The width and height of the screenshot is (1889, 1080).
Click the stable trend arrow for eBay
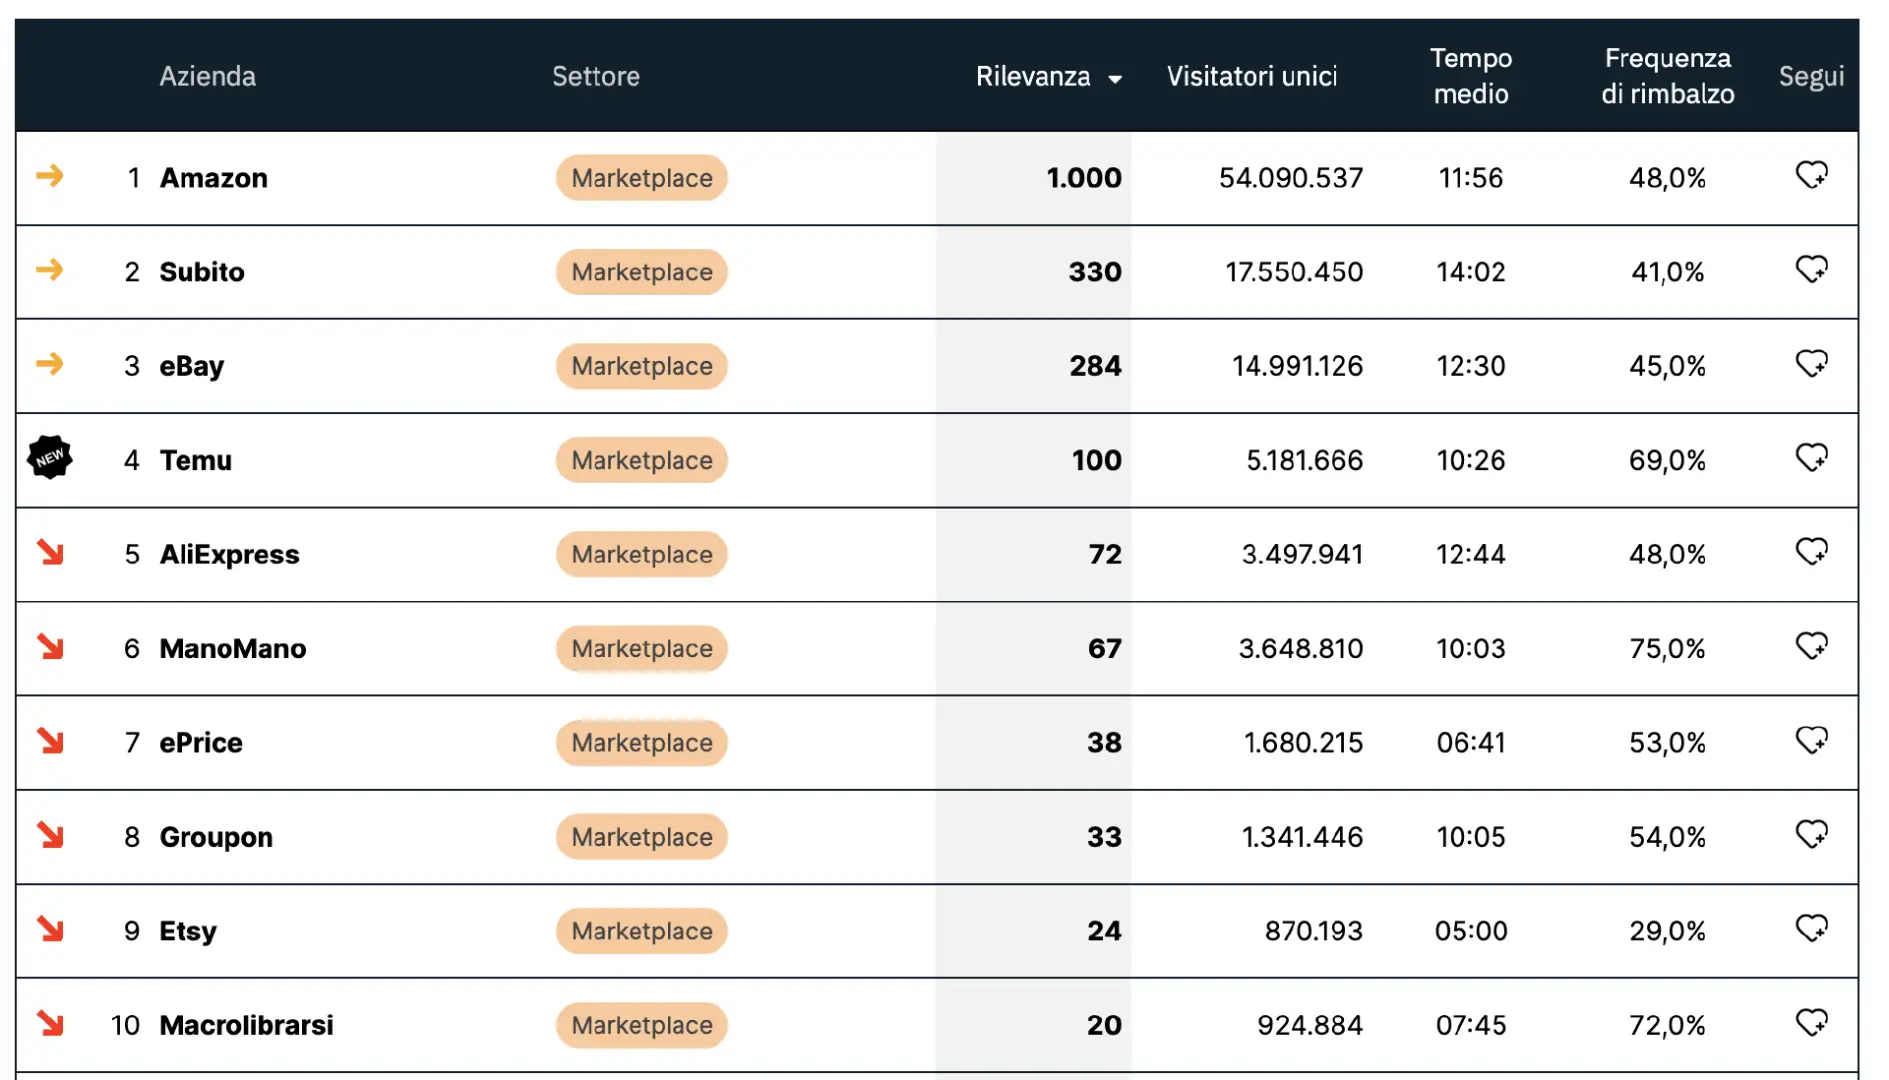point(50,364)
